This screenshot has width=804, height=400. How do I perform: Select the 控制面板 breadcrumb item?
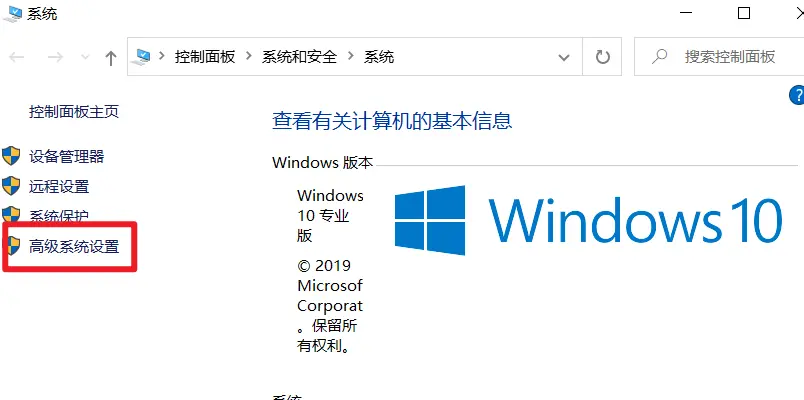(205, 56)
